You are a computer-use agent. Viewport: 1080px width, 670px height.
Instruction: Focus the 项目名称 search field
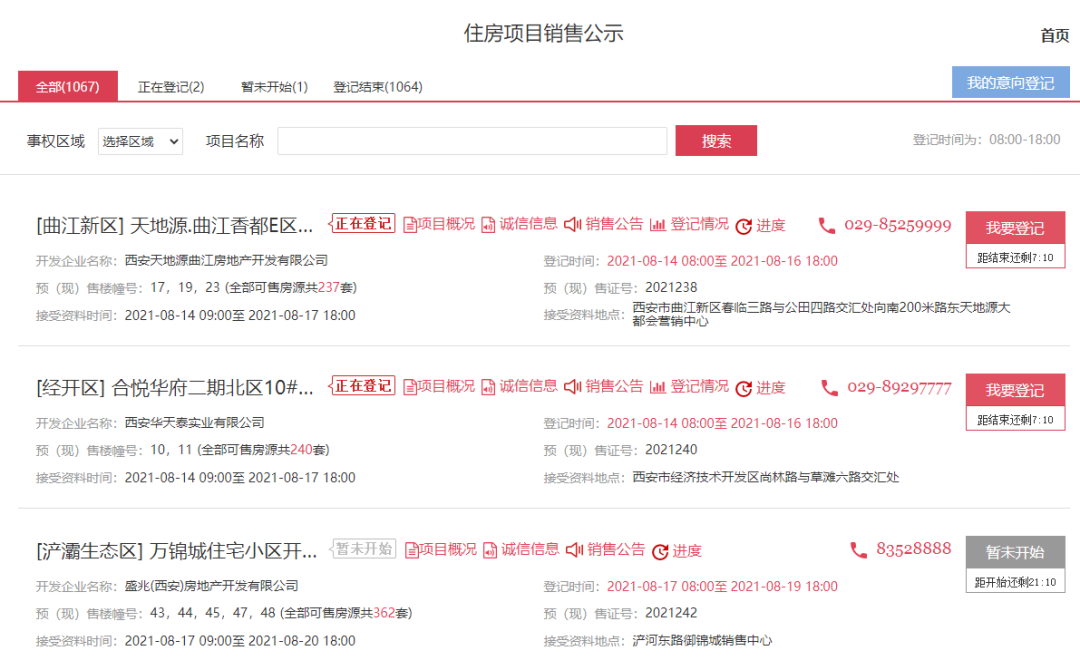coord(472,141)
